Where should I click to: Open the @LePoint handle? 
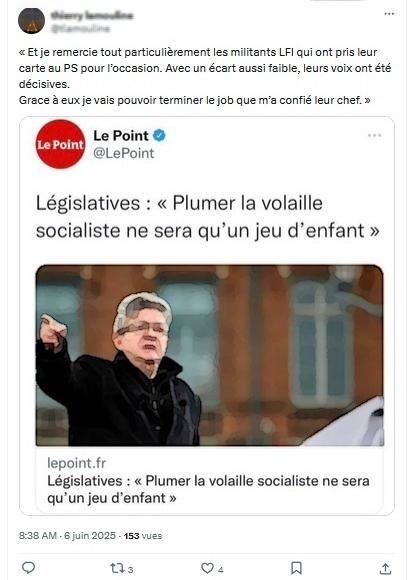124,153
